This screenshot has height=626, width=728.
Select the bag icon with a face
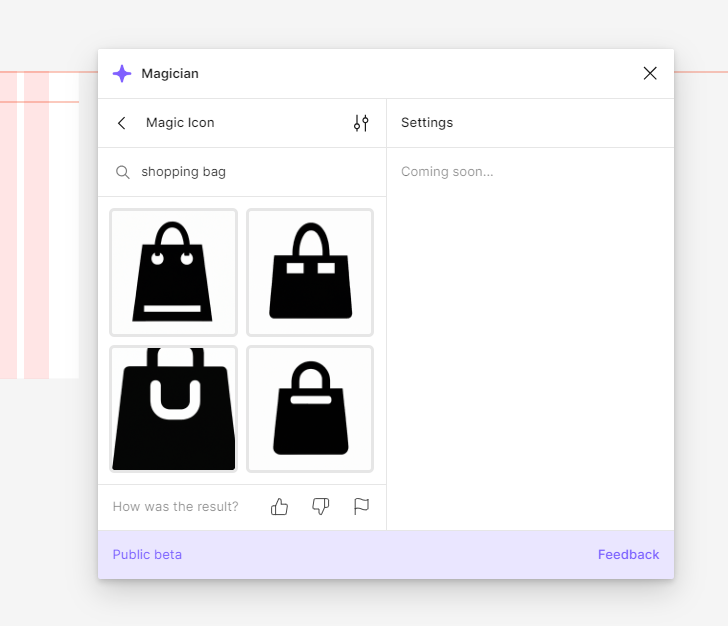[173, 272]
